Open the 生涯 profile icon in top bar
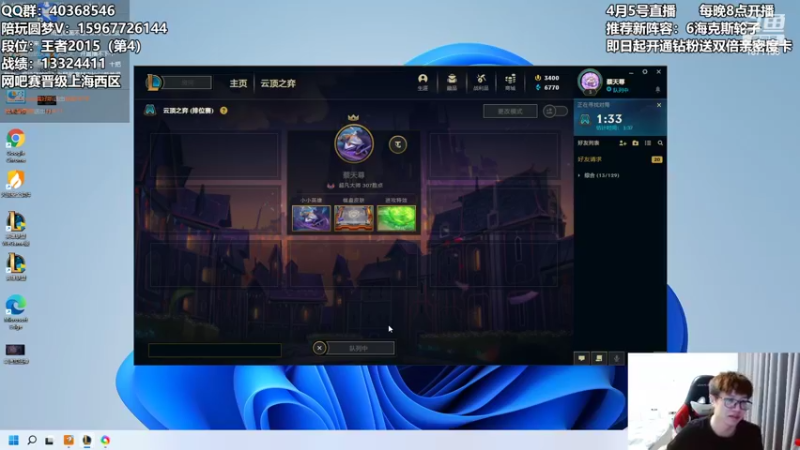The image size is (800, 450). 422,82
